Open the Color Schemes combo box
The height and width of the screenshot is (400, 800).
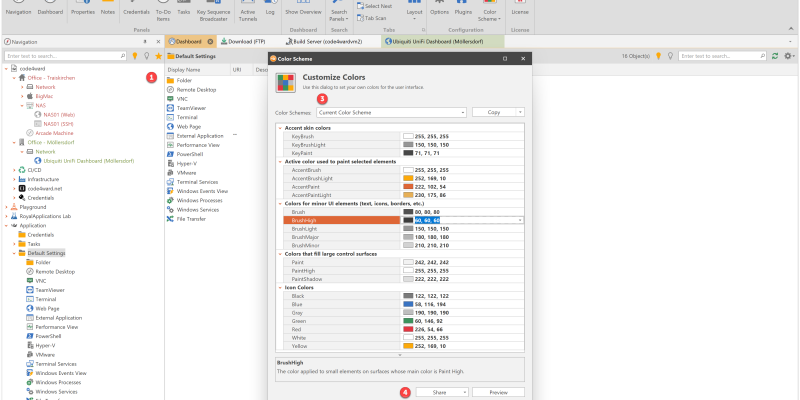tap(370, 113)
